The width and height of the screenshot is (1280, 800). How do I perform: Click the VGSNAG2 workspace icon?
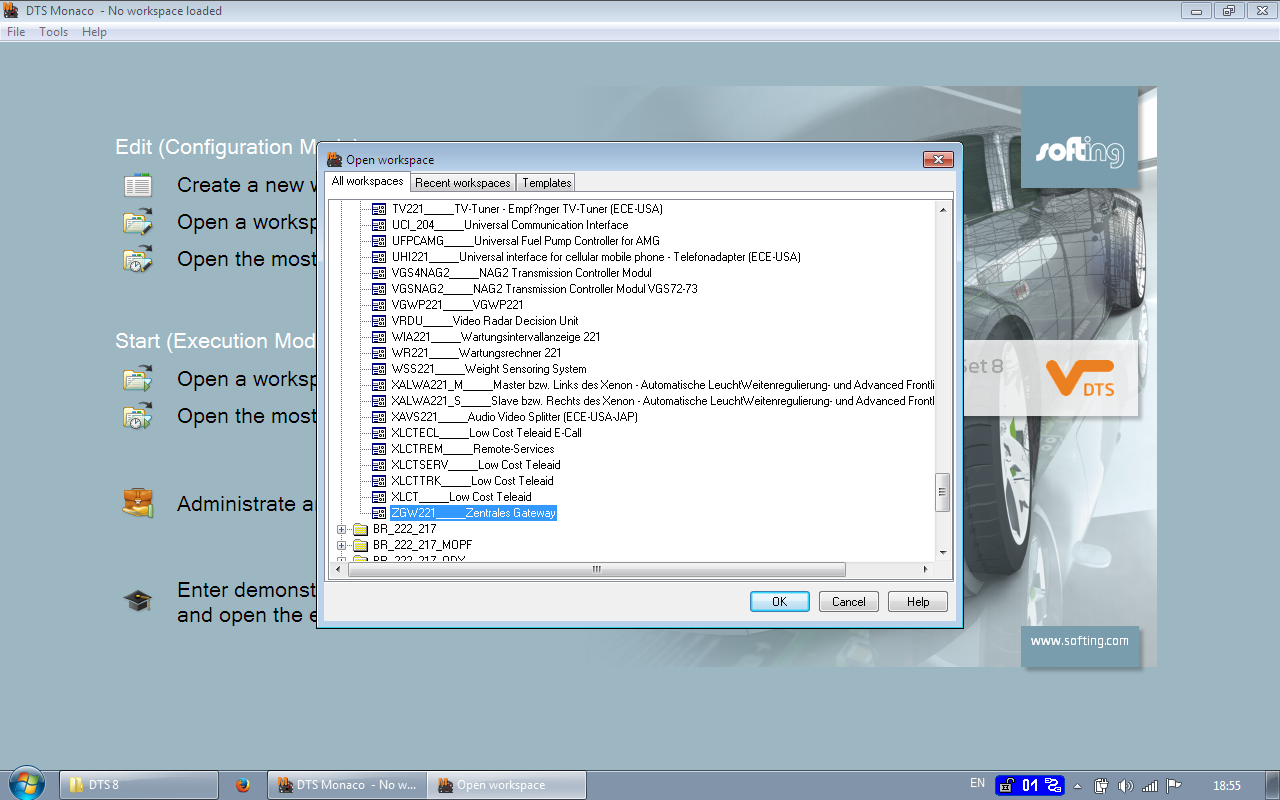pyautogui.click(x=379, y=289)
